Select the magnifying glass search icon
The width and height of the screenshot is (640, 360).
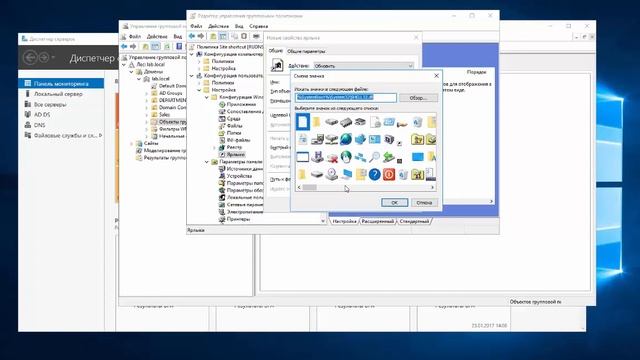tap(374, 157)
